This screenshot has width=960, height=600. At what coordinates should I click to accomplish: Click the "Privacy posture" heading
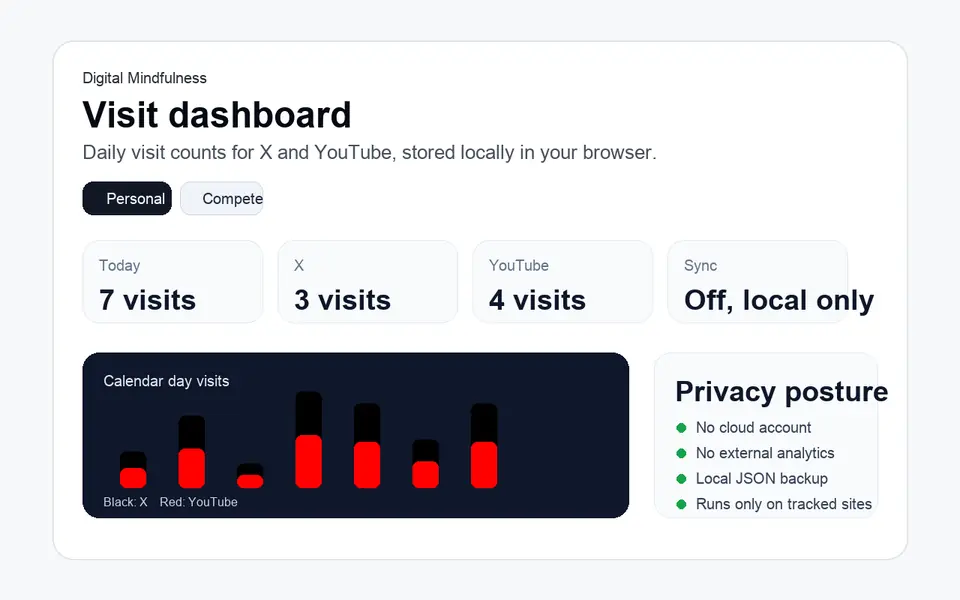pyautogui.click(x=782, y=392)
